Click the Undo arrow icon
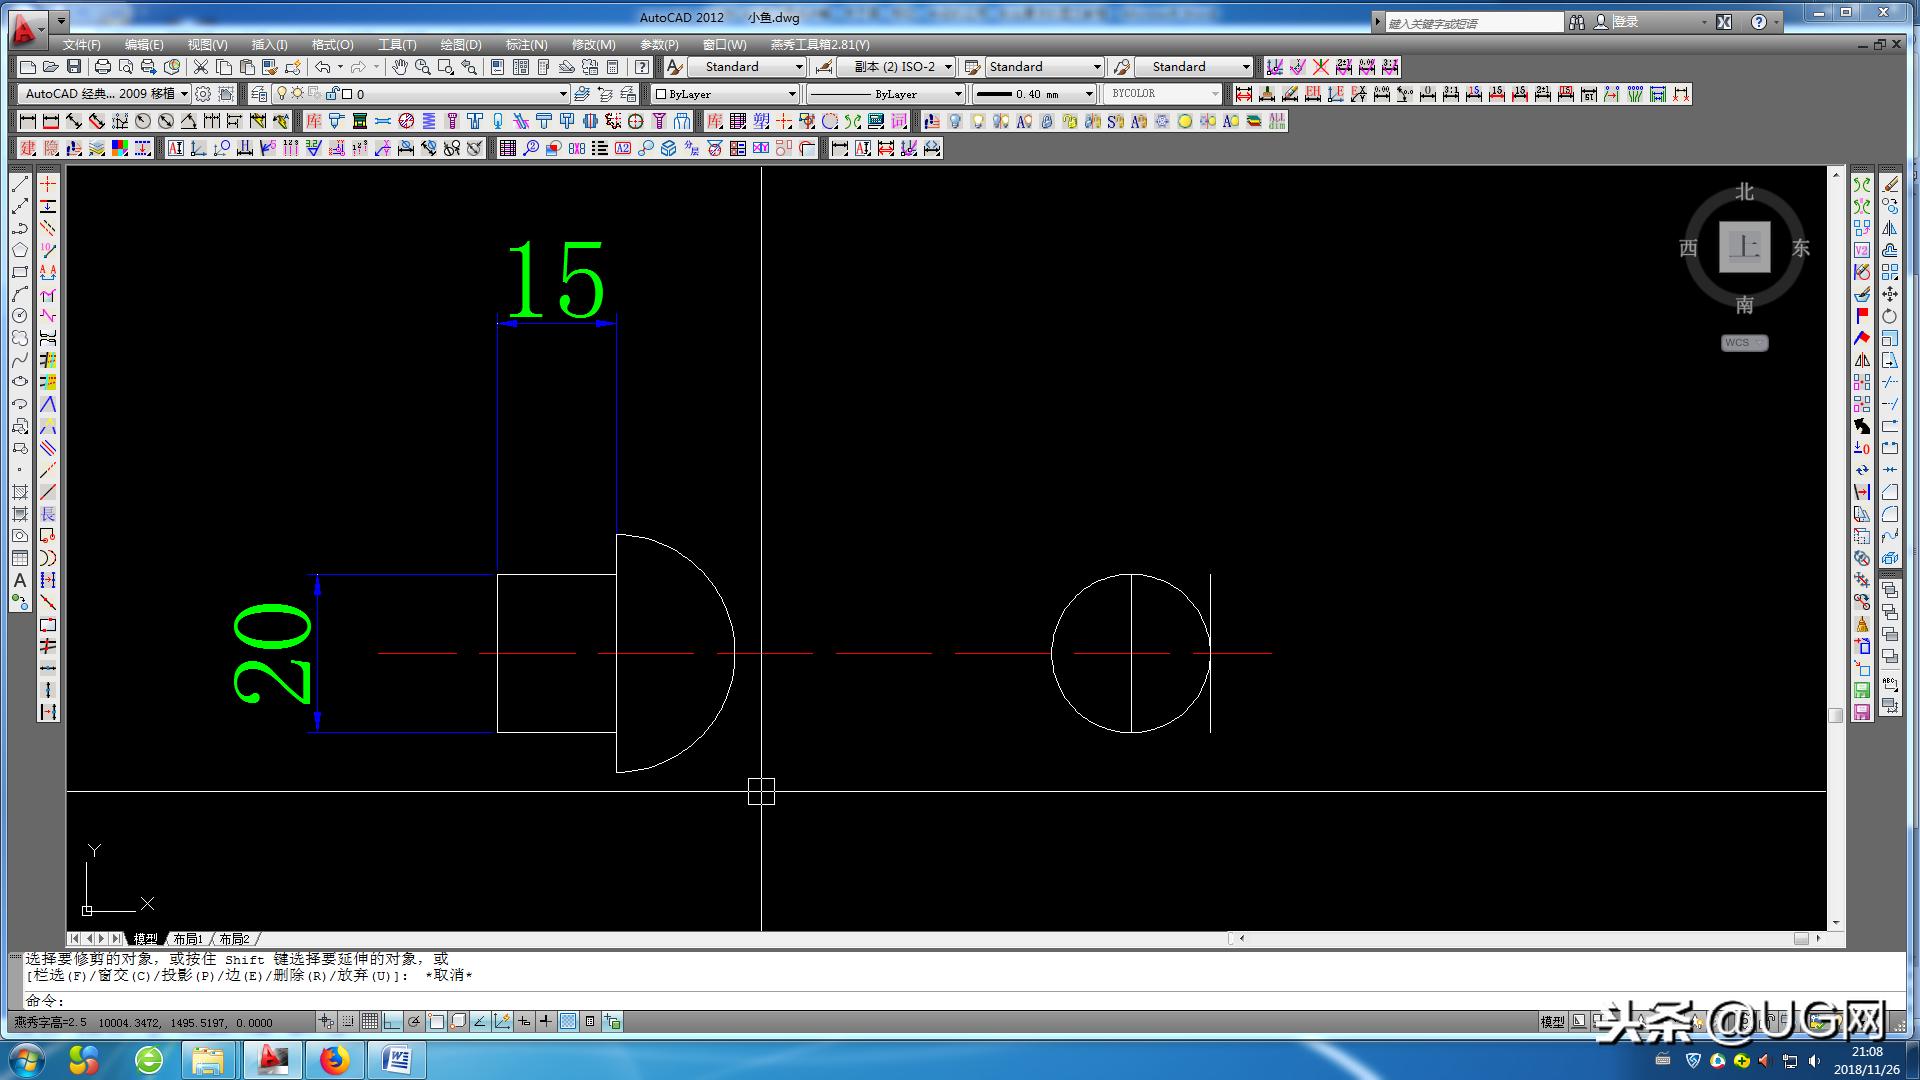The height and width of the screenshot is (1080, 1920). (322, 67)
